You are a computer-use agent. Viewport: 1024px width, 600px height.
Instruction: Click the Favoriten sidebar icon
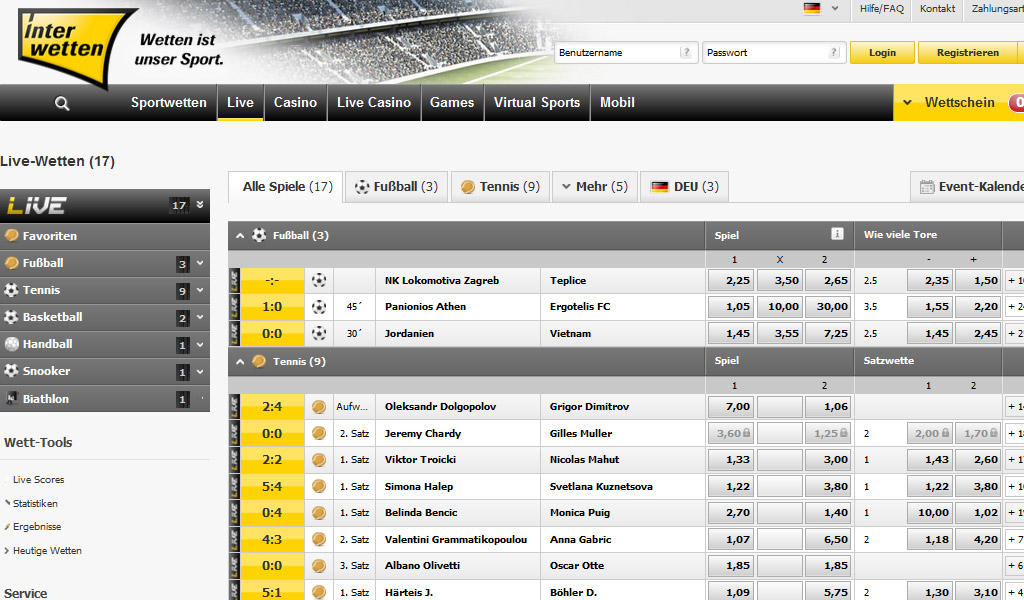(x=11, y=236)
